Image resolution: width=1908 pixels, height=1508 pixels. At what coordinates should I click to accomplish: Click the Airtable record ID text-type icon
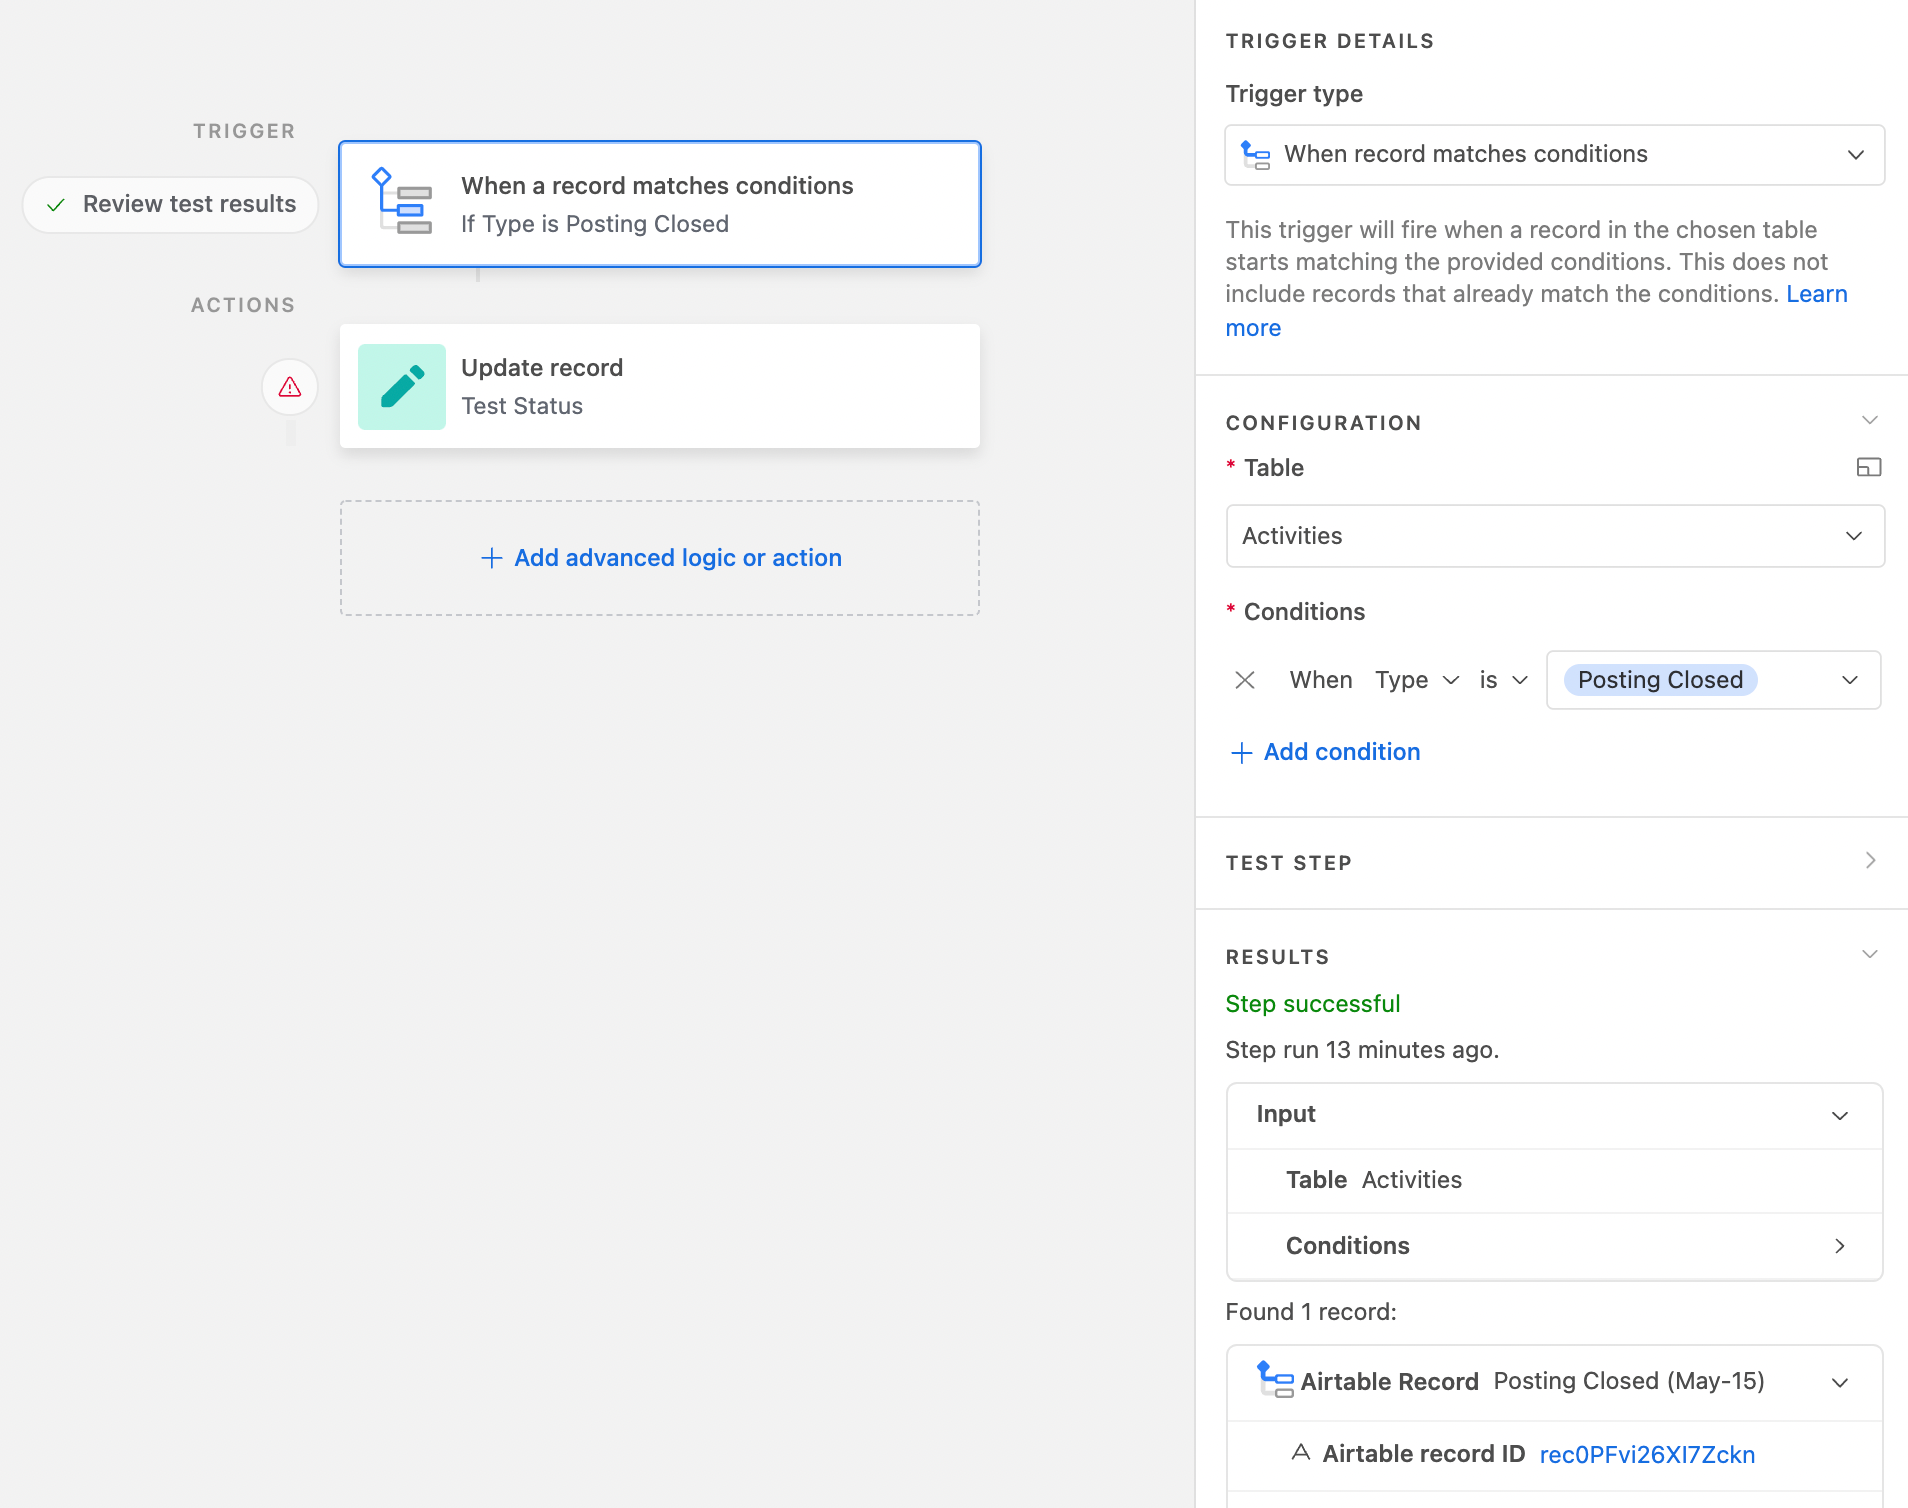point(1301,1453)
